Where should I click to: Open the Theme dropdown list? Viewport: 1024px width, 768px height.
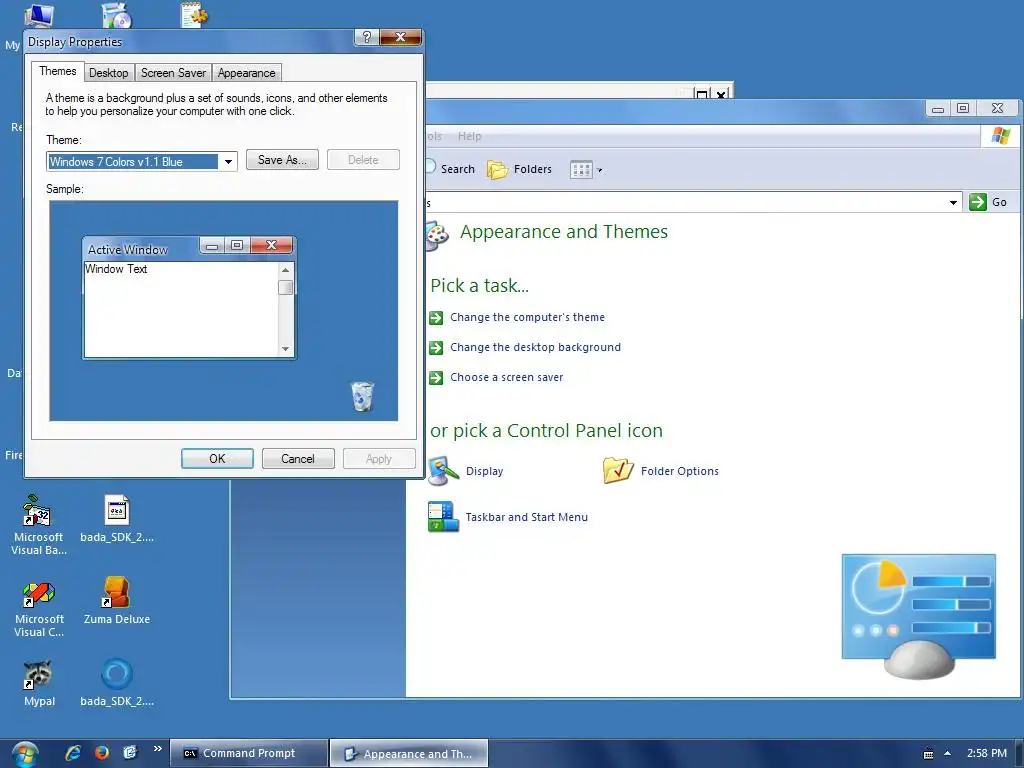[228, 161]
